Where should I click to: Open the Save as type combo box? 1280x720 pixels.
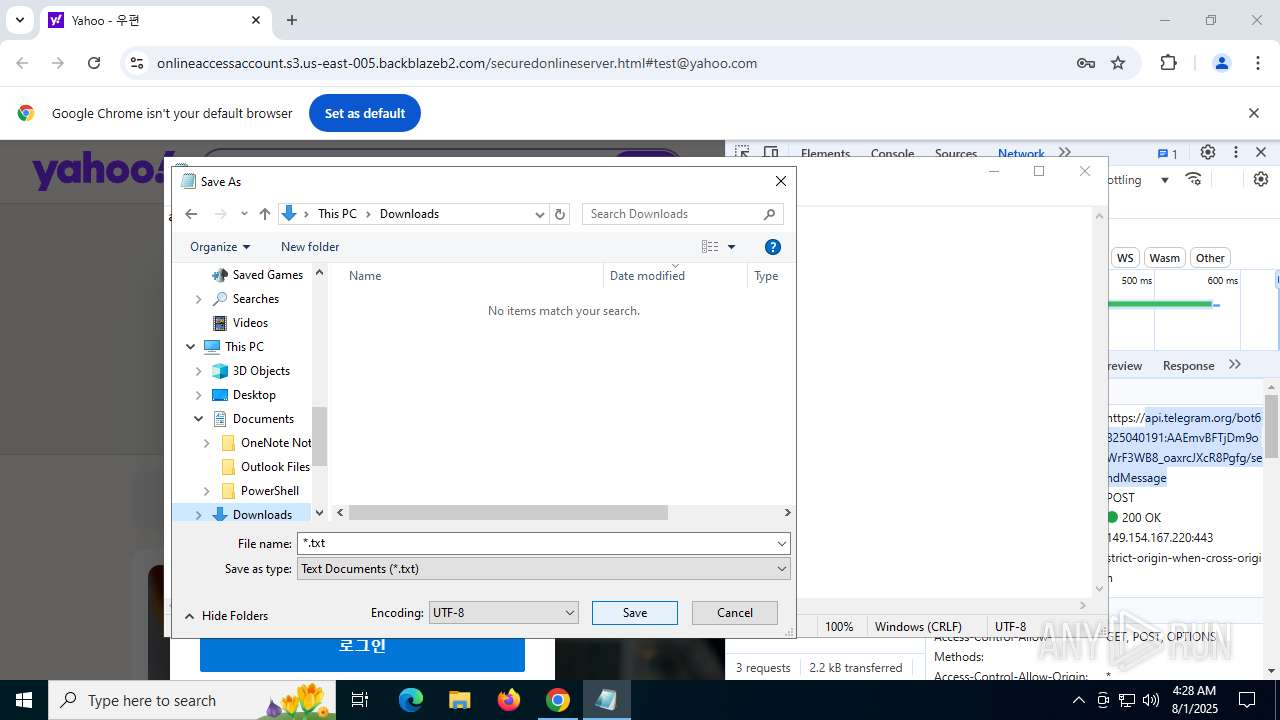click(x=543, y=568)
